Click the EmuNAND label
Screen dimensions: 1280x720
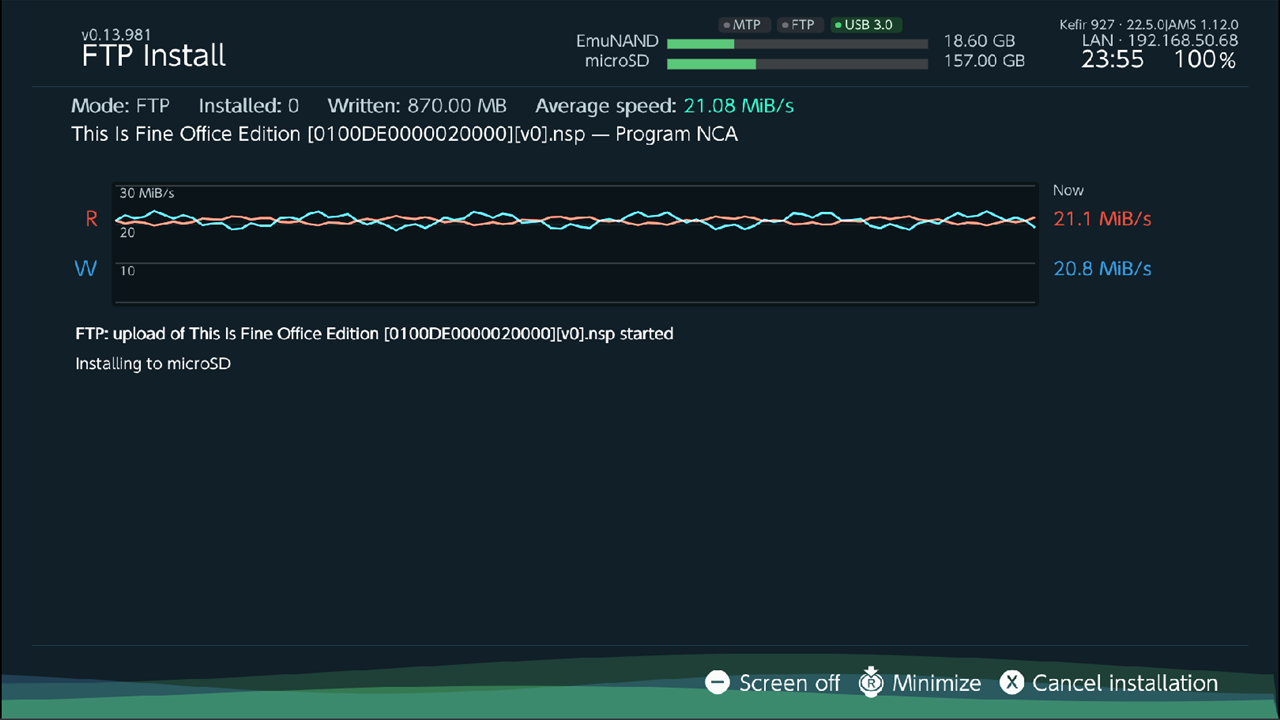tap(617, 42)
